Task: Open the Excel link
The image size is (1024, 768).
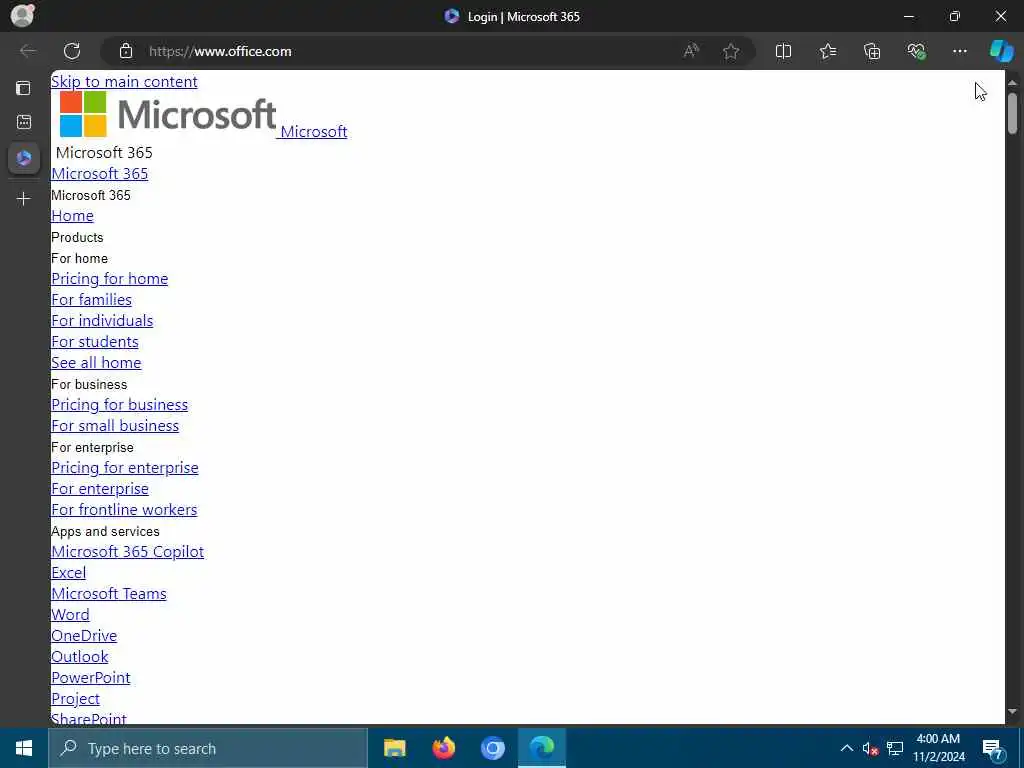Action: click(69, 573)
